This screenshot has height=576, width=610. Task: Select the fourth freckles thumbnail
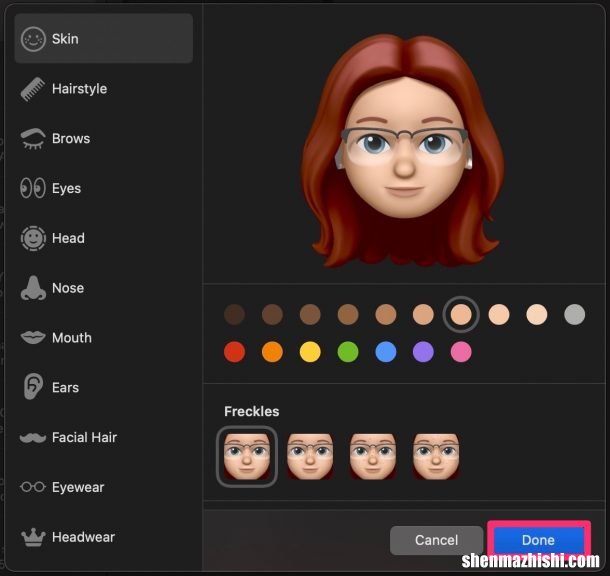tap(436, 457)
